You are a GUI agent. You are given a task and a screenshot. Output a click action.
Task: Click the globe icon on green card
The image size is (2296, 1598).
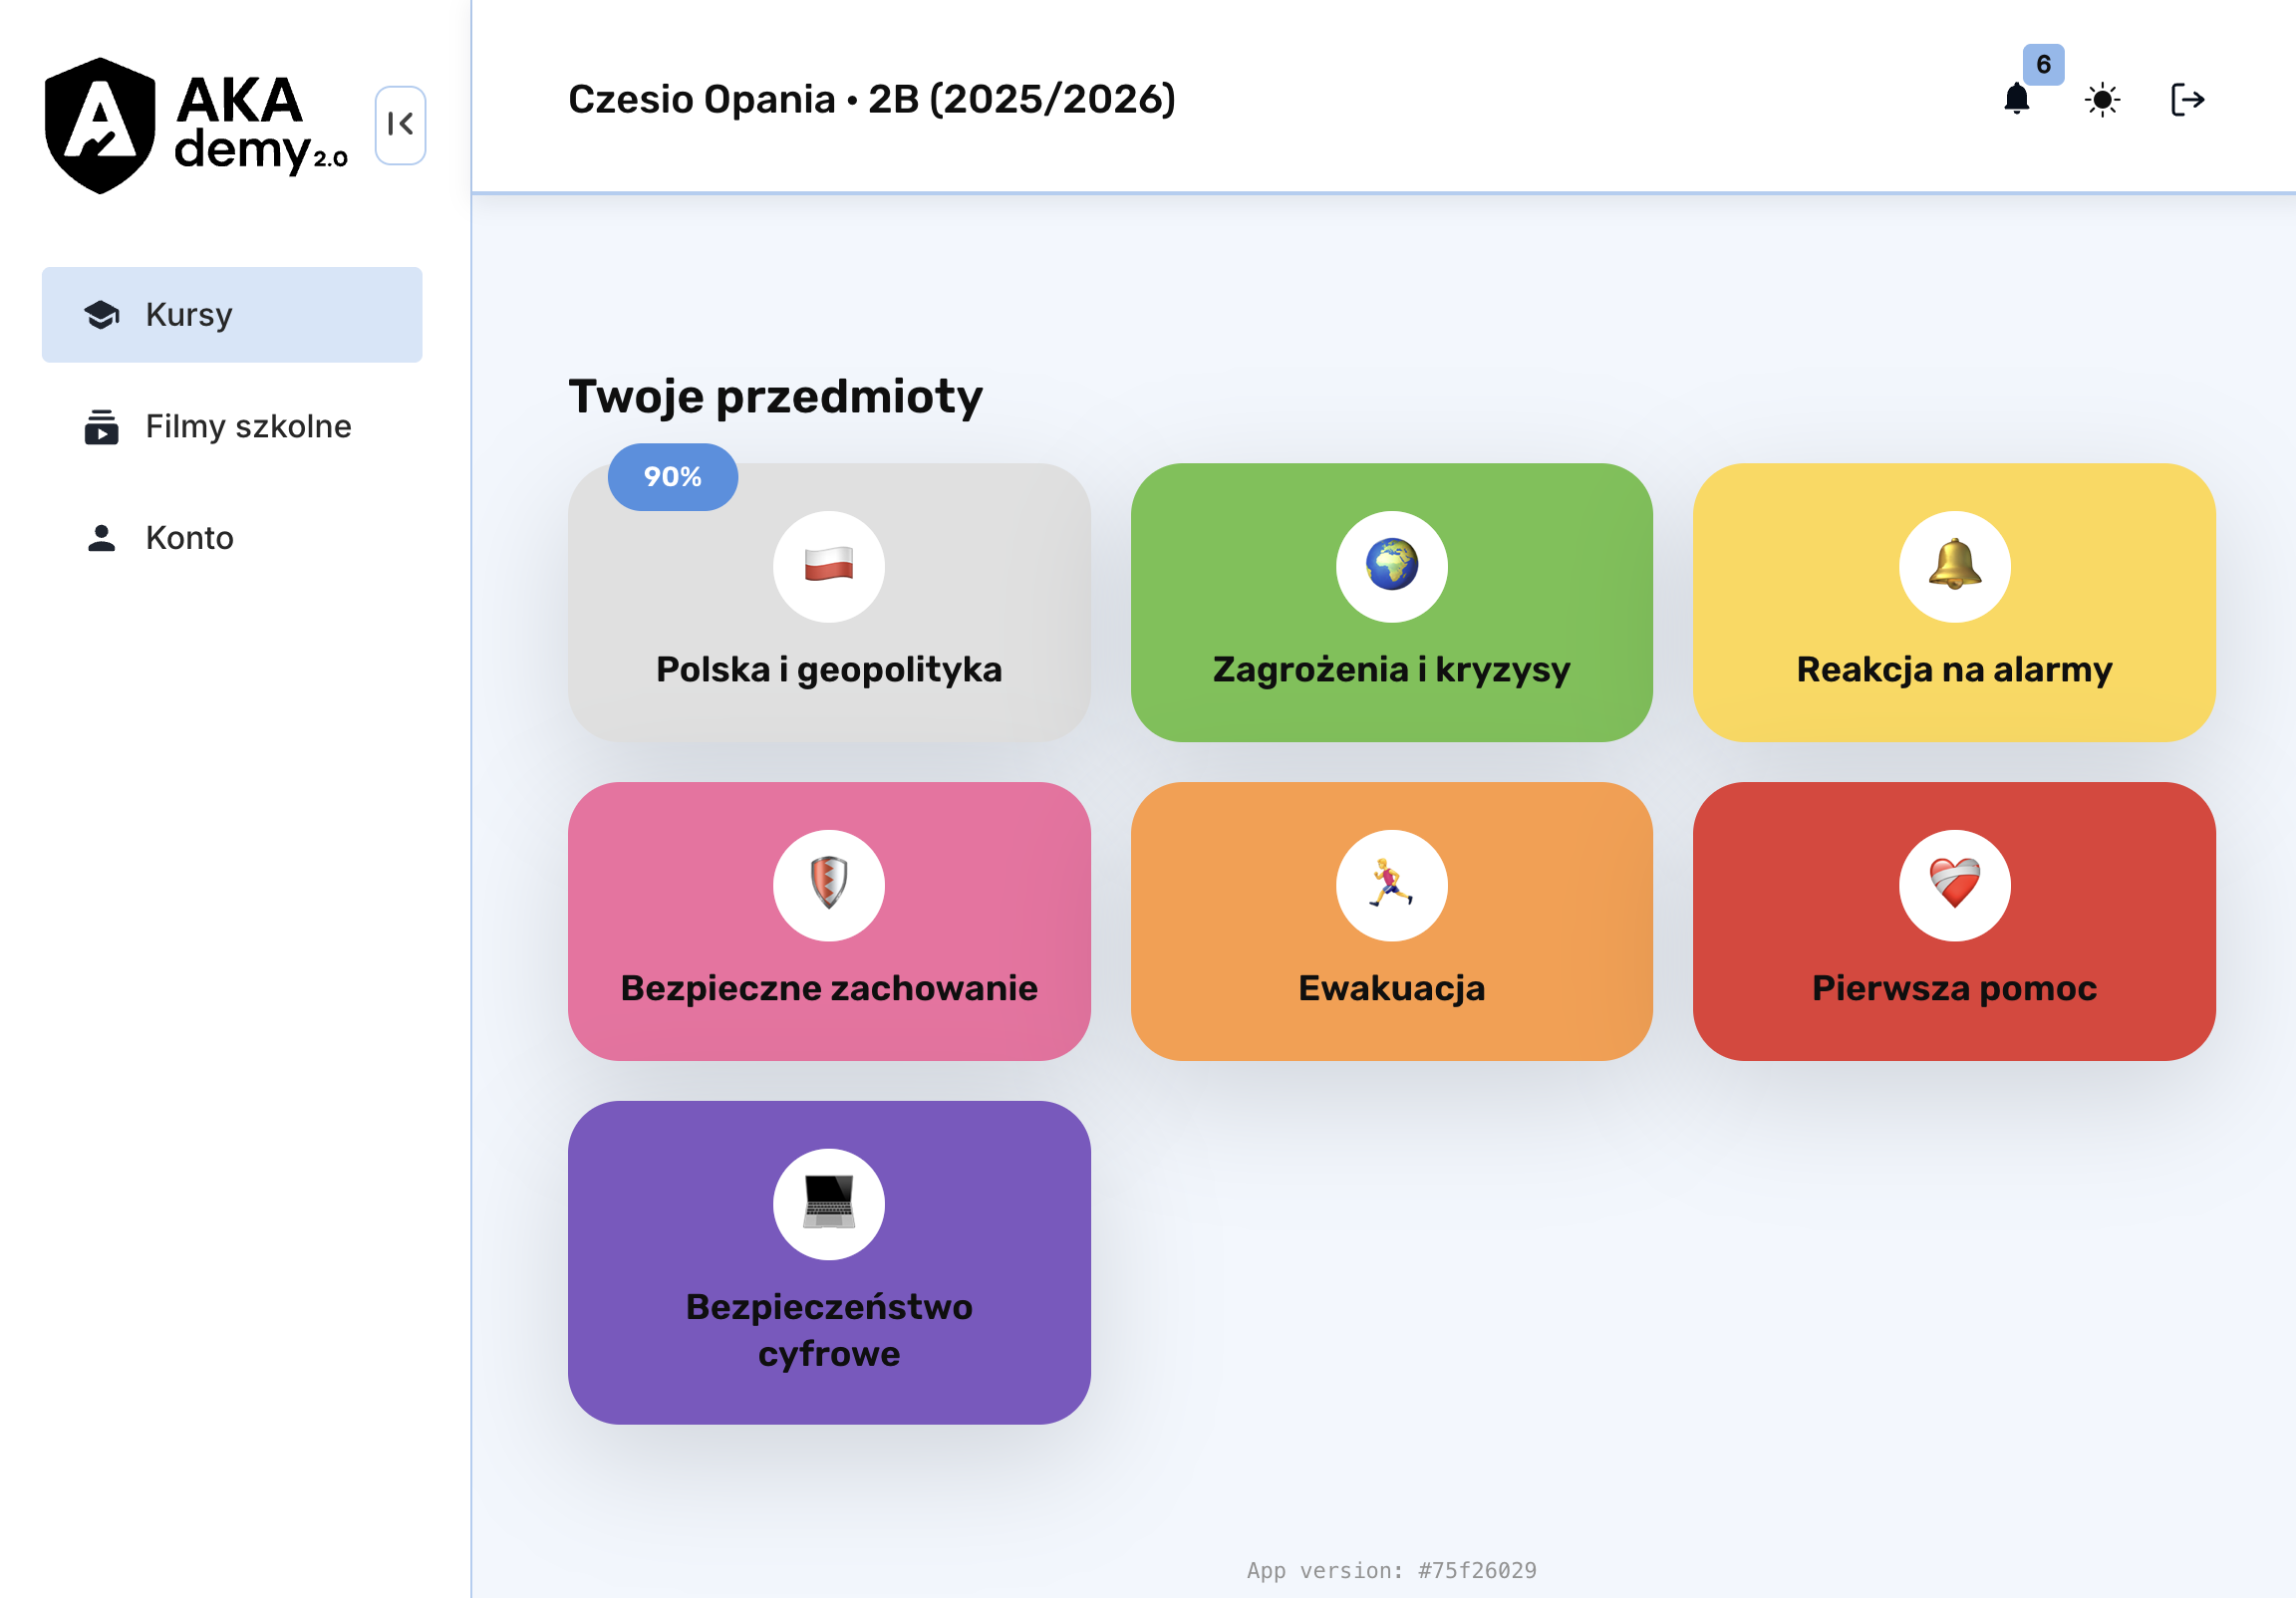1391,566
